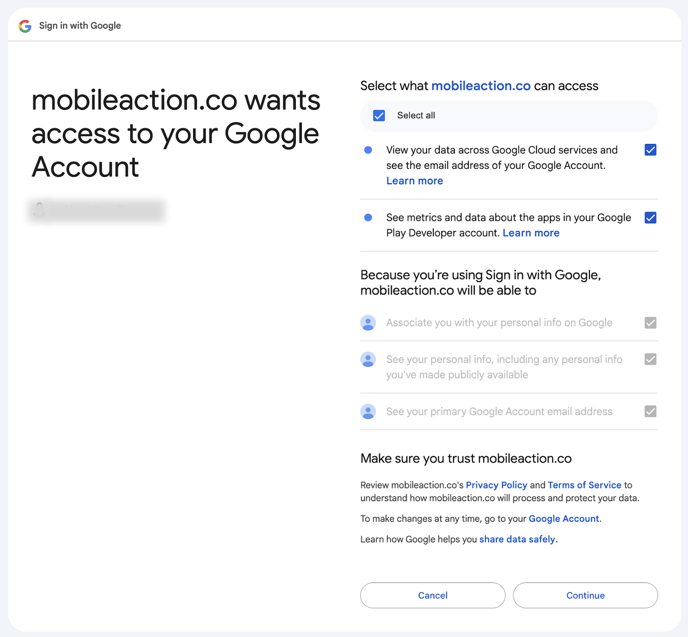Toggle the Select all checkbox
688x637 pixels.
379,115
